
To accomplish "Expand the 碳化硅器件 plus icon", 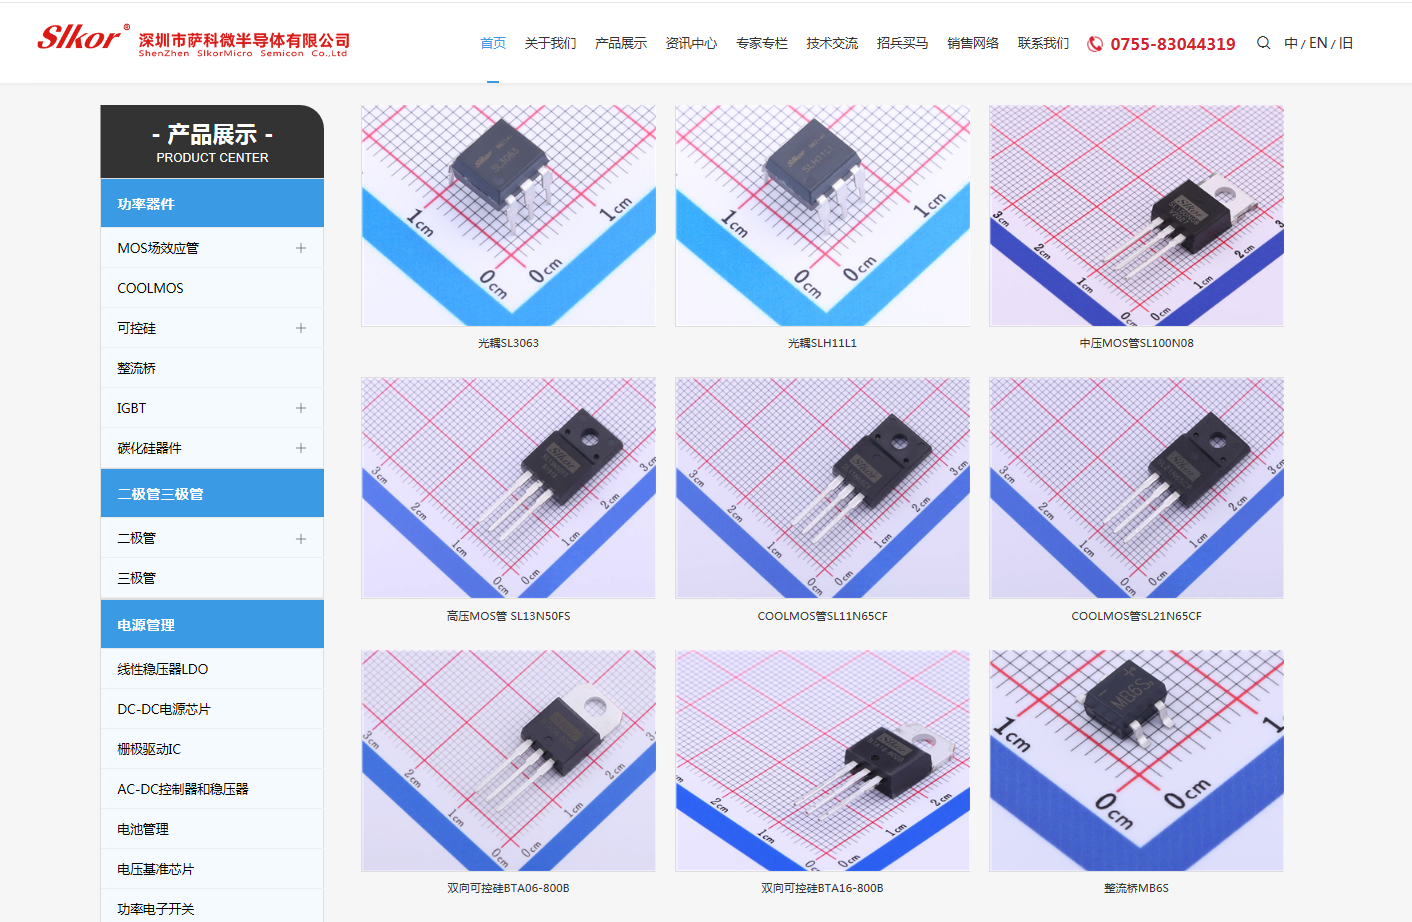I will [x=301, y=448].
